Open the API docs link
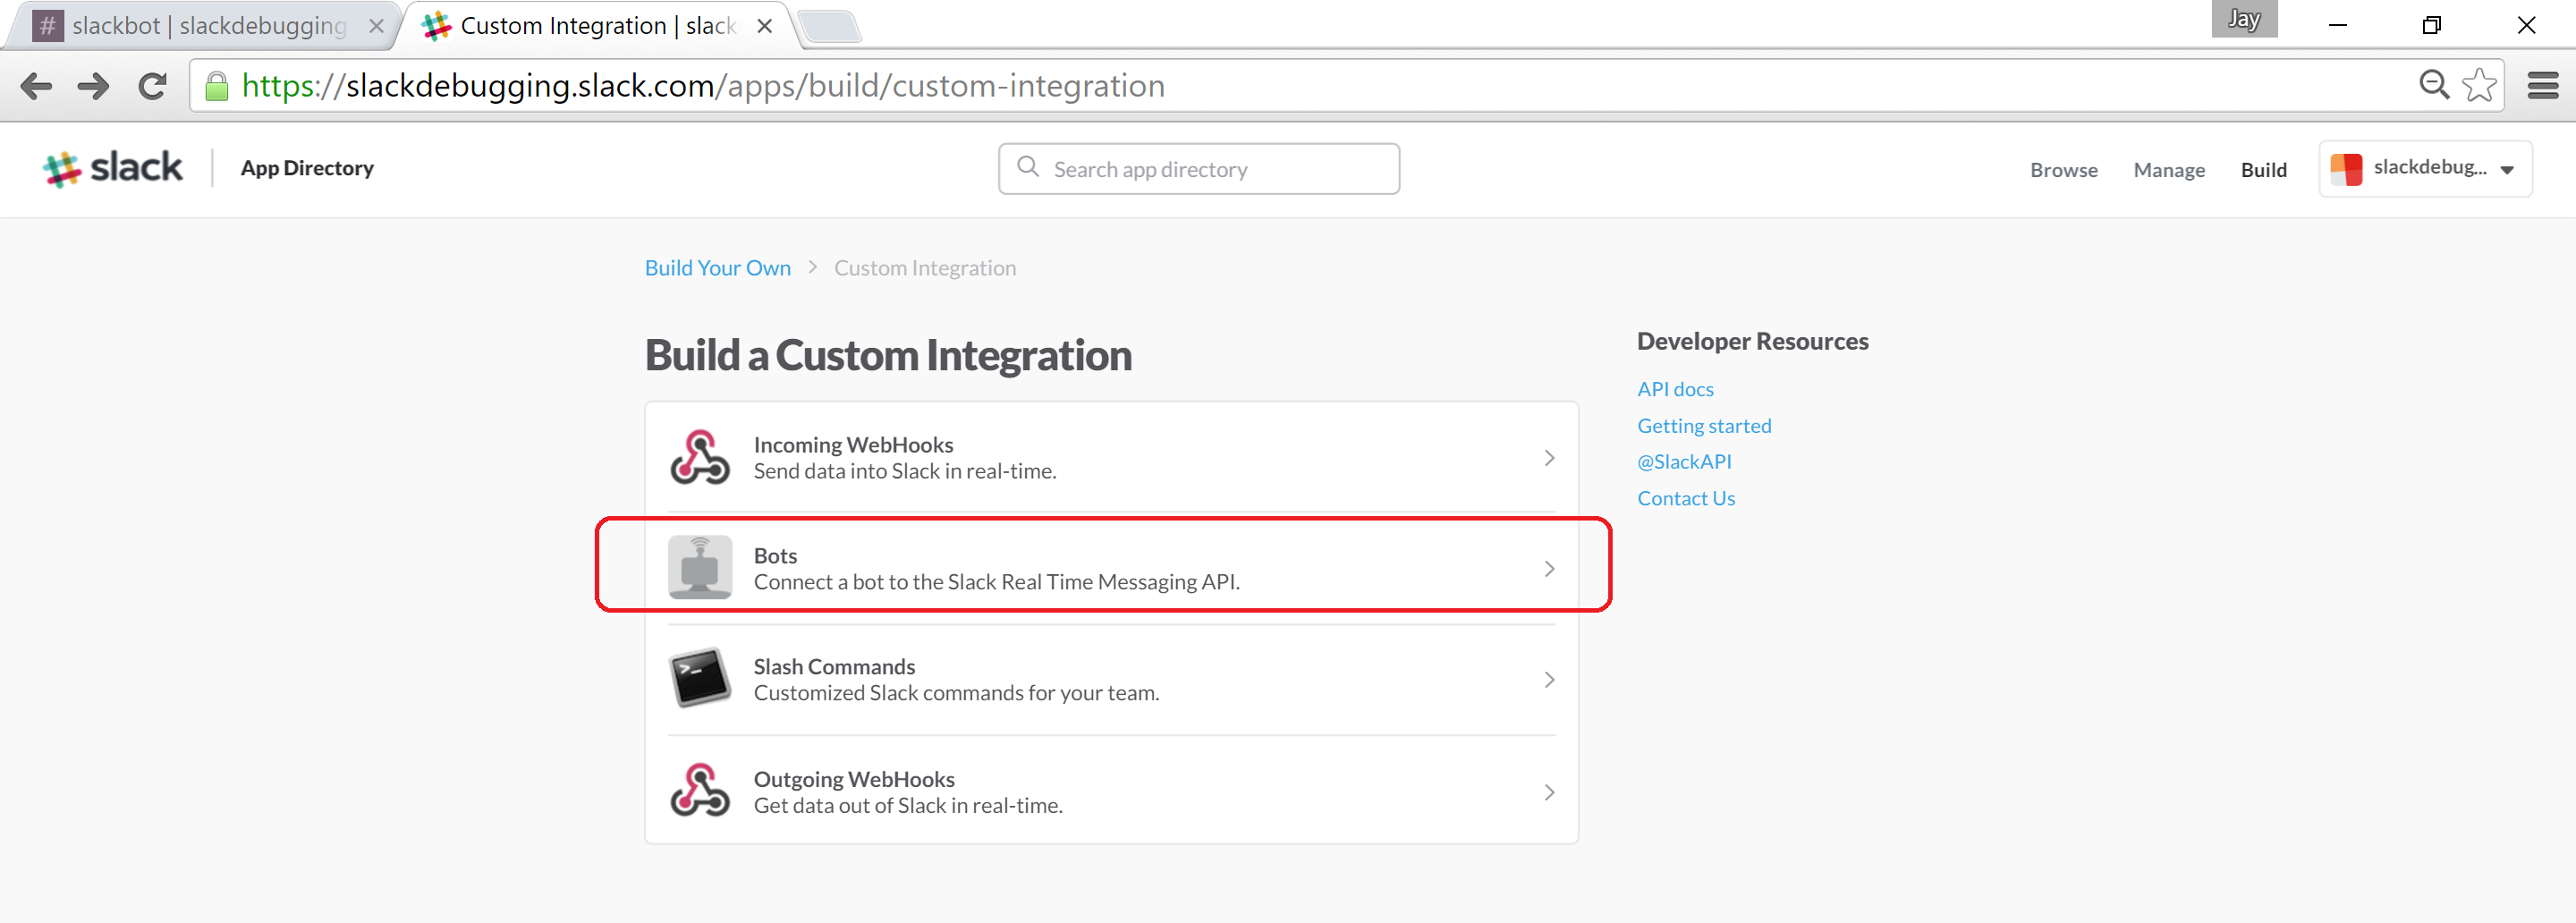 click(x=1675, y=389)
